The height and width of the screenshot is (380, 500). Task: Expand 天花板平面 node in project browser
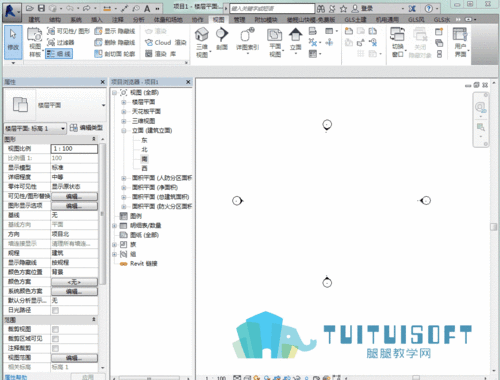pyautogui.click(x=124, y=111)
